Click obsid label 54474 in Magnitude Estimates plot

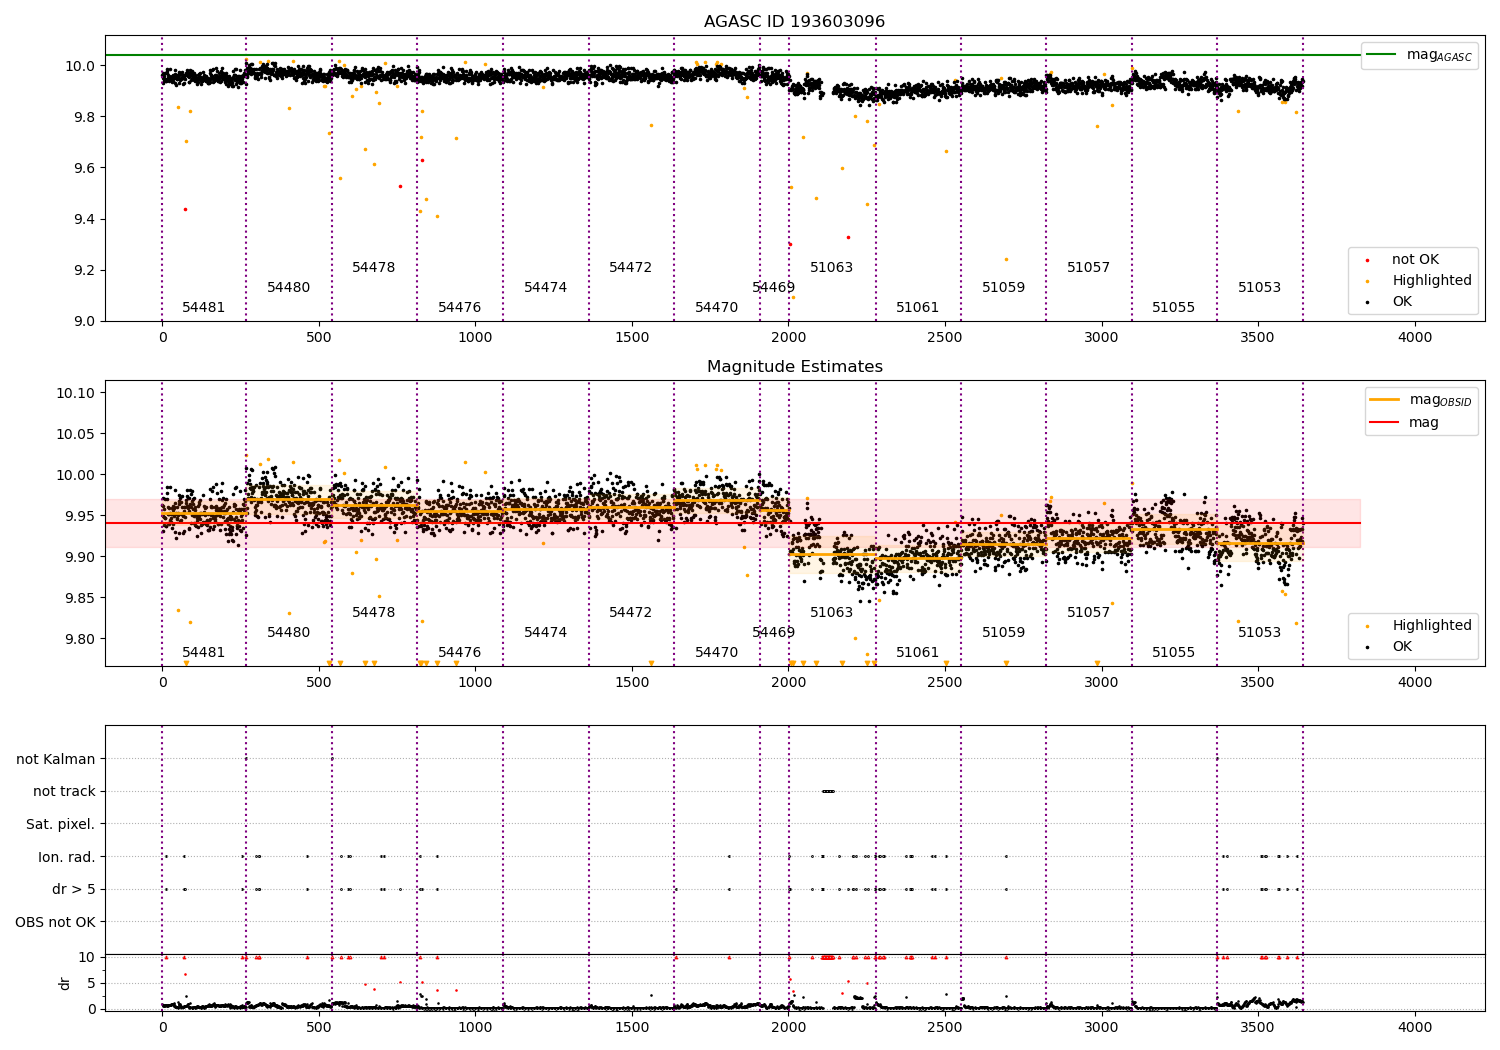click(x=546, y=633)
